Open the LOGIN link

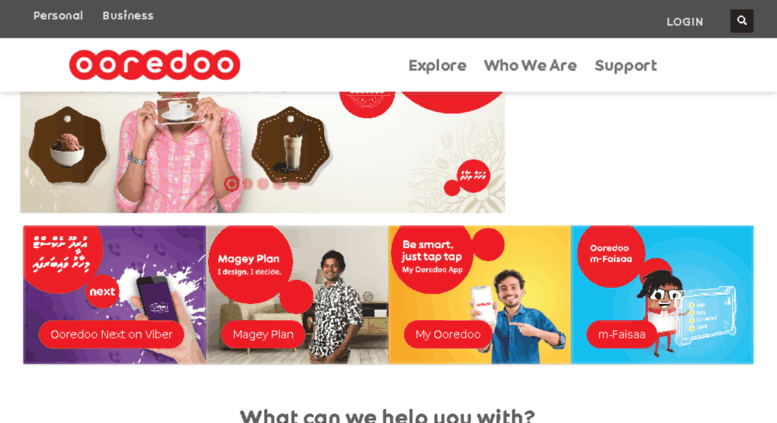[684, 22]
